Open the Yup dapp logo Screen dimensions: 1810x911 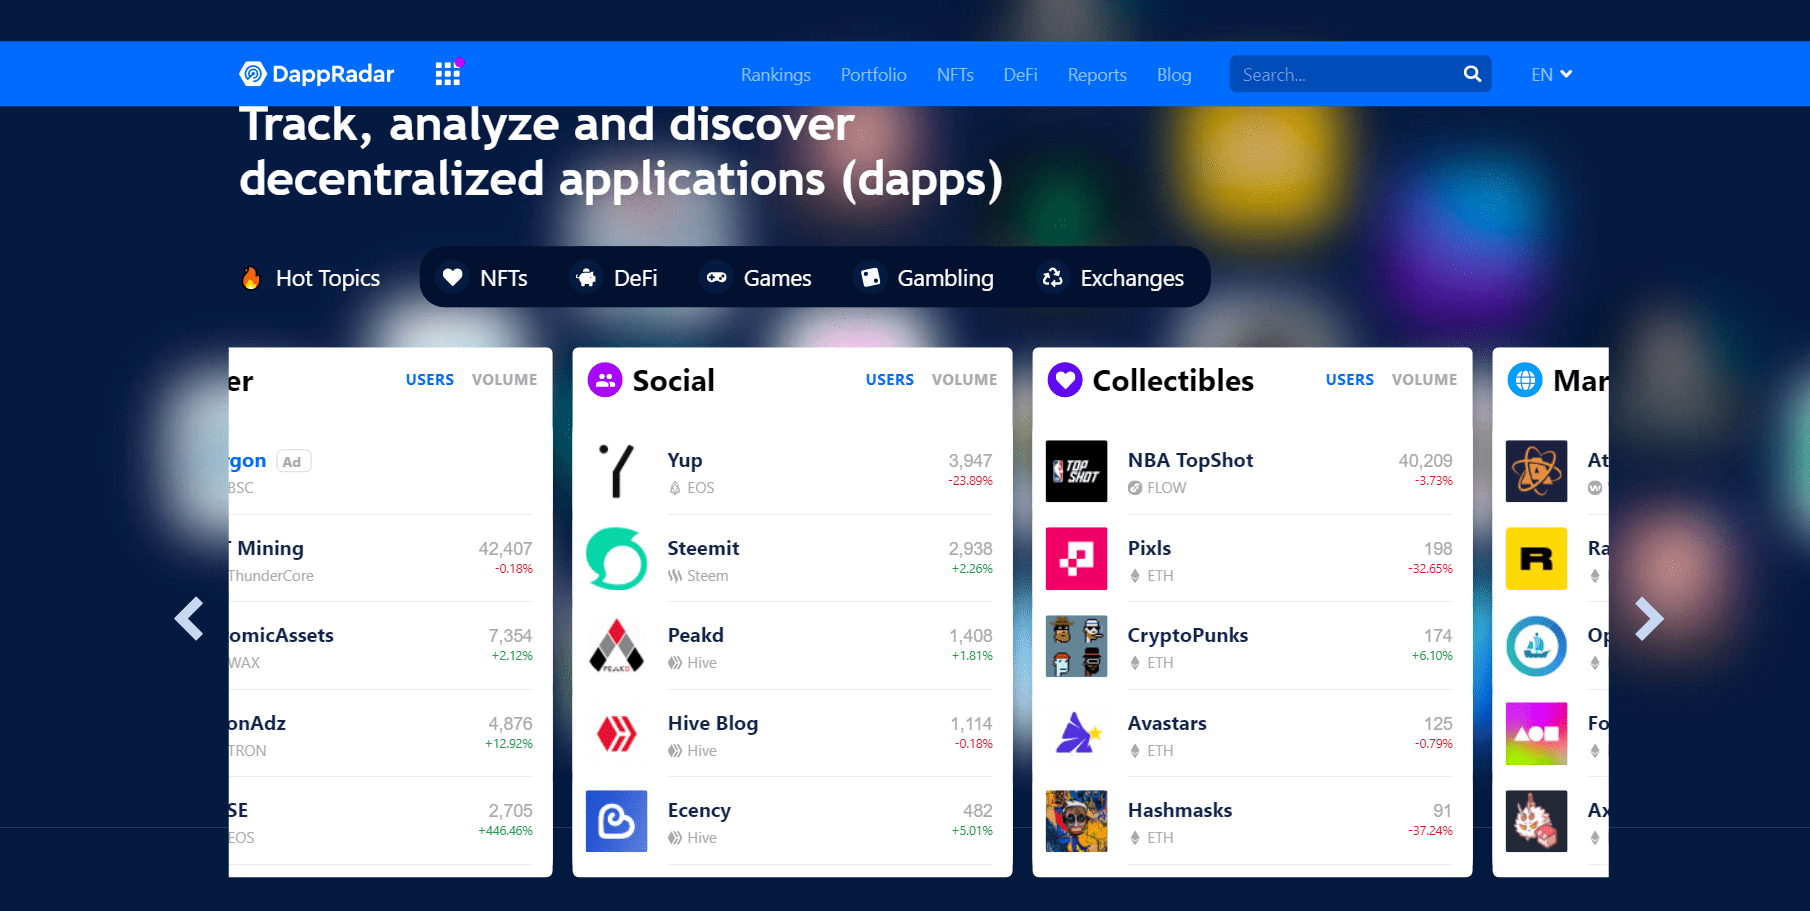coord(616,471)
